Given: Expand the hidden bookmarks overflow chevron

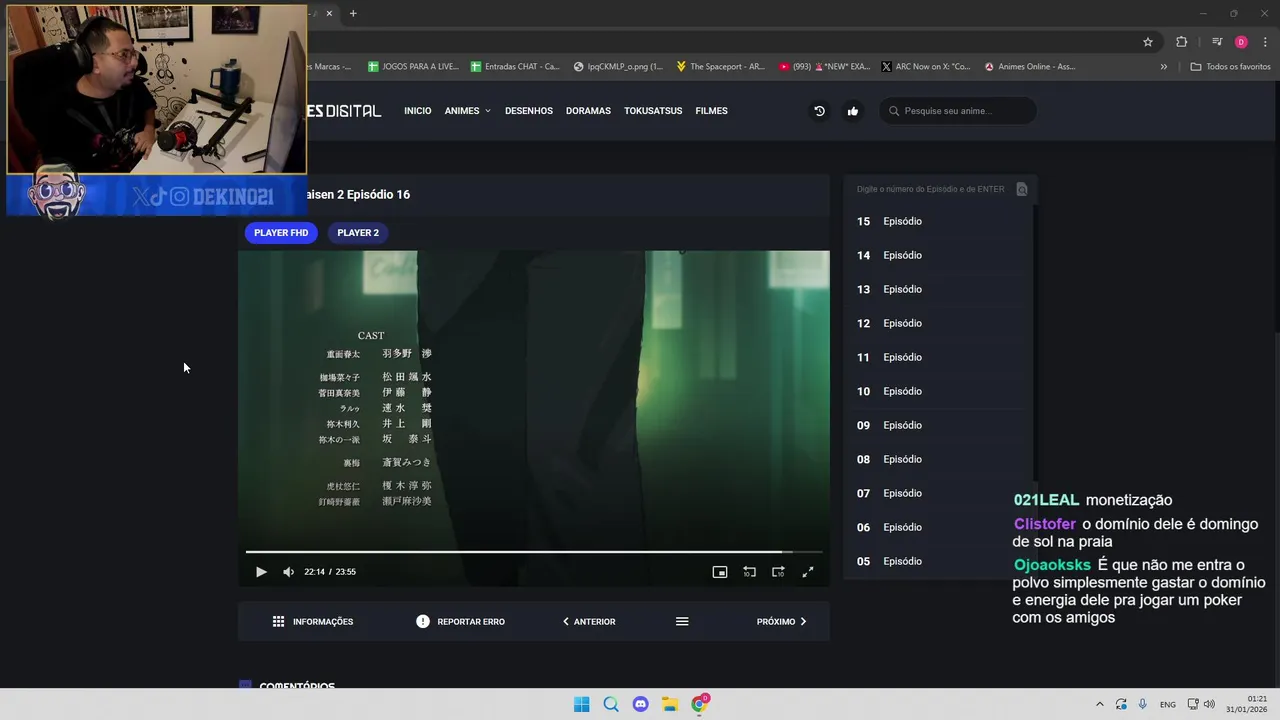Looking at the screenshot, I should pos(1163,67).
